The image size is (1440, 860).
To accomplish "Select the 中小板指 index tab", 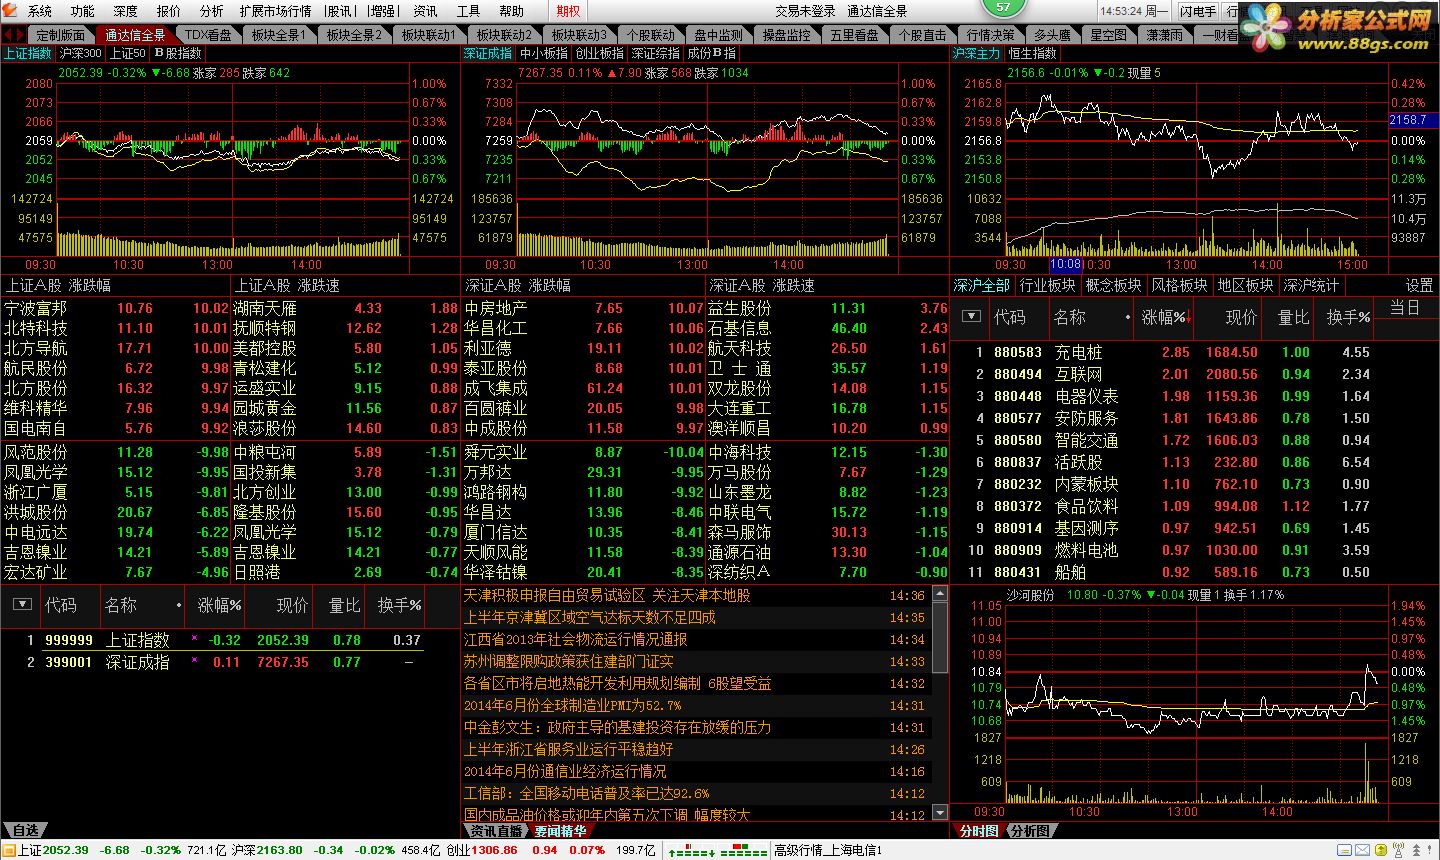I will pyautogui.click(x=544, y=53).
